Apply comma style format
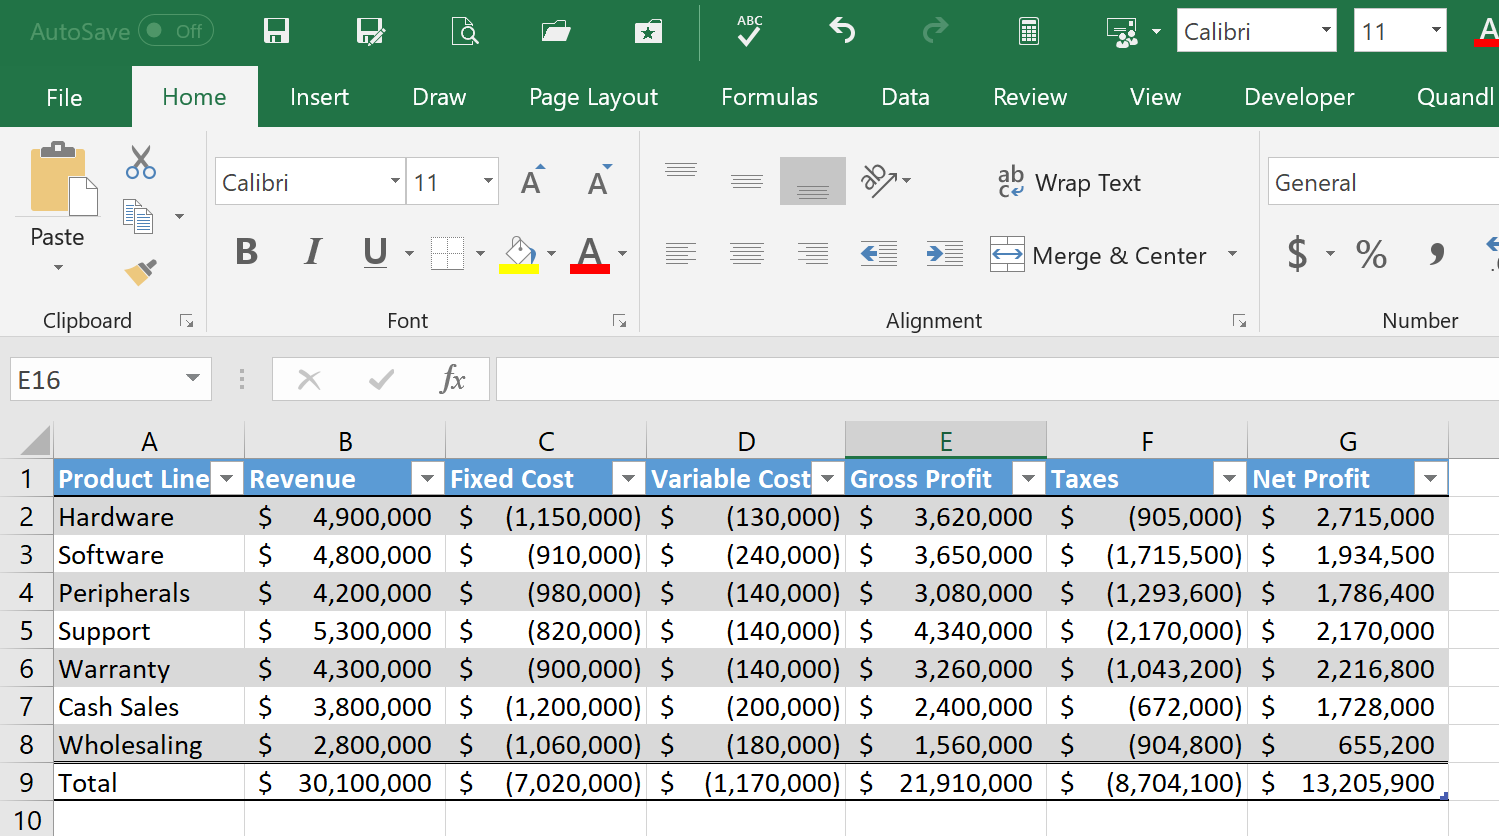 (x=1437, y=254)
